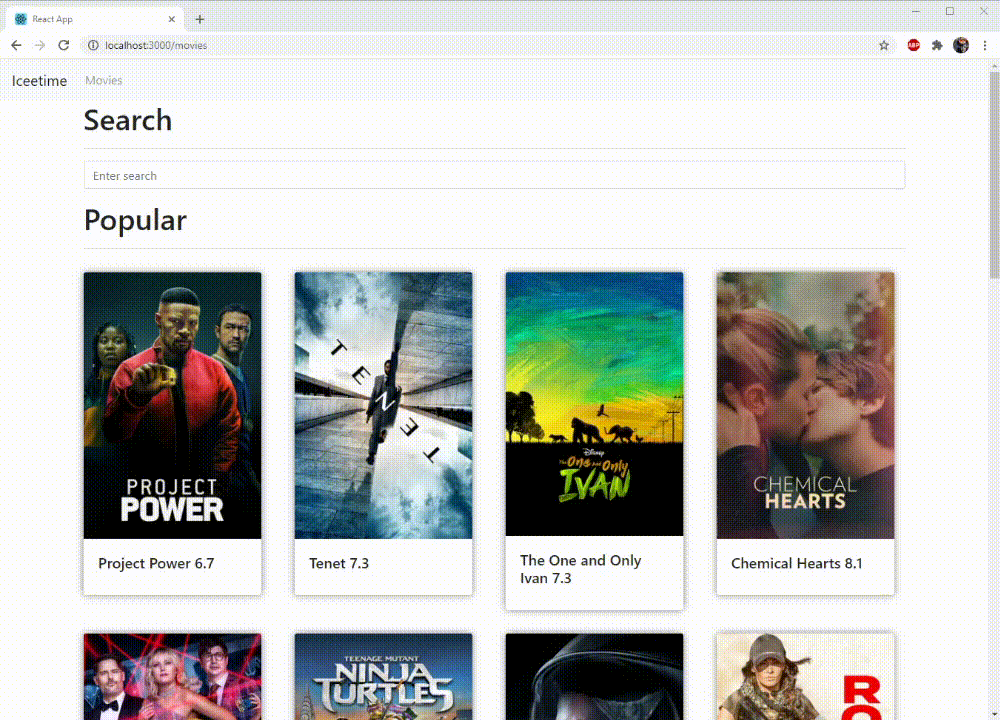Image resolution: width=1000 pixels, height=720 pixels.
Task: Click the Chemical Hearts 8.1 title
Action: pyautogui.click(x=797, y=563)
